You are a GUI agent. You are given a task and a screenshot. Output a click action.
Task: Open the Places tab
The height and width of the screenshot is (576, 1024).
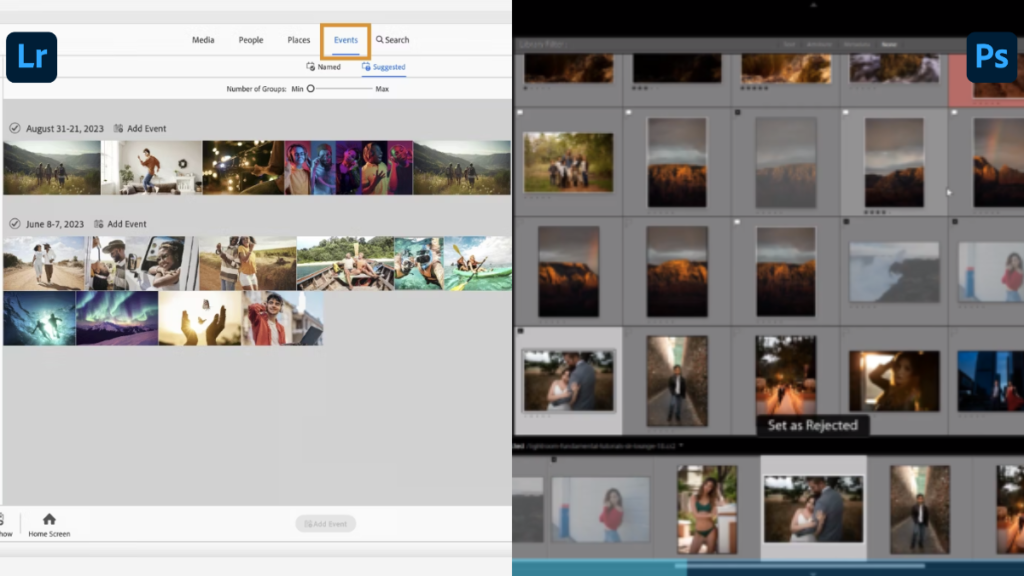(x=298, y=39)
